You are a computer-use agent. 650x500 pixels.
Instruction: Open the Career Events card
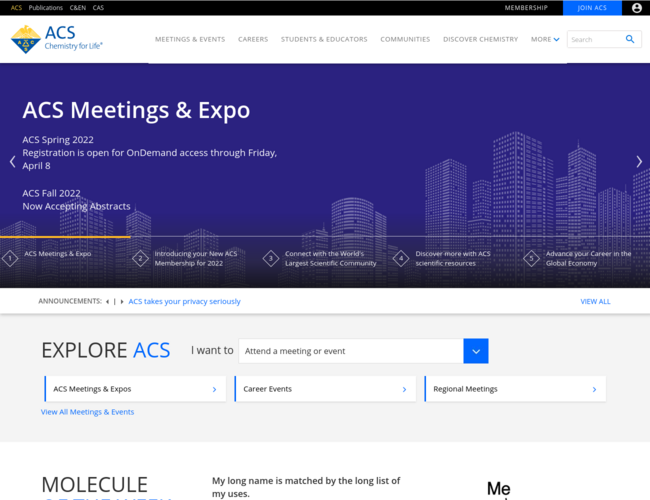[325, 389]
